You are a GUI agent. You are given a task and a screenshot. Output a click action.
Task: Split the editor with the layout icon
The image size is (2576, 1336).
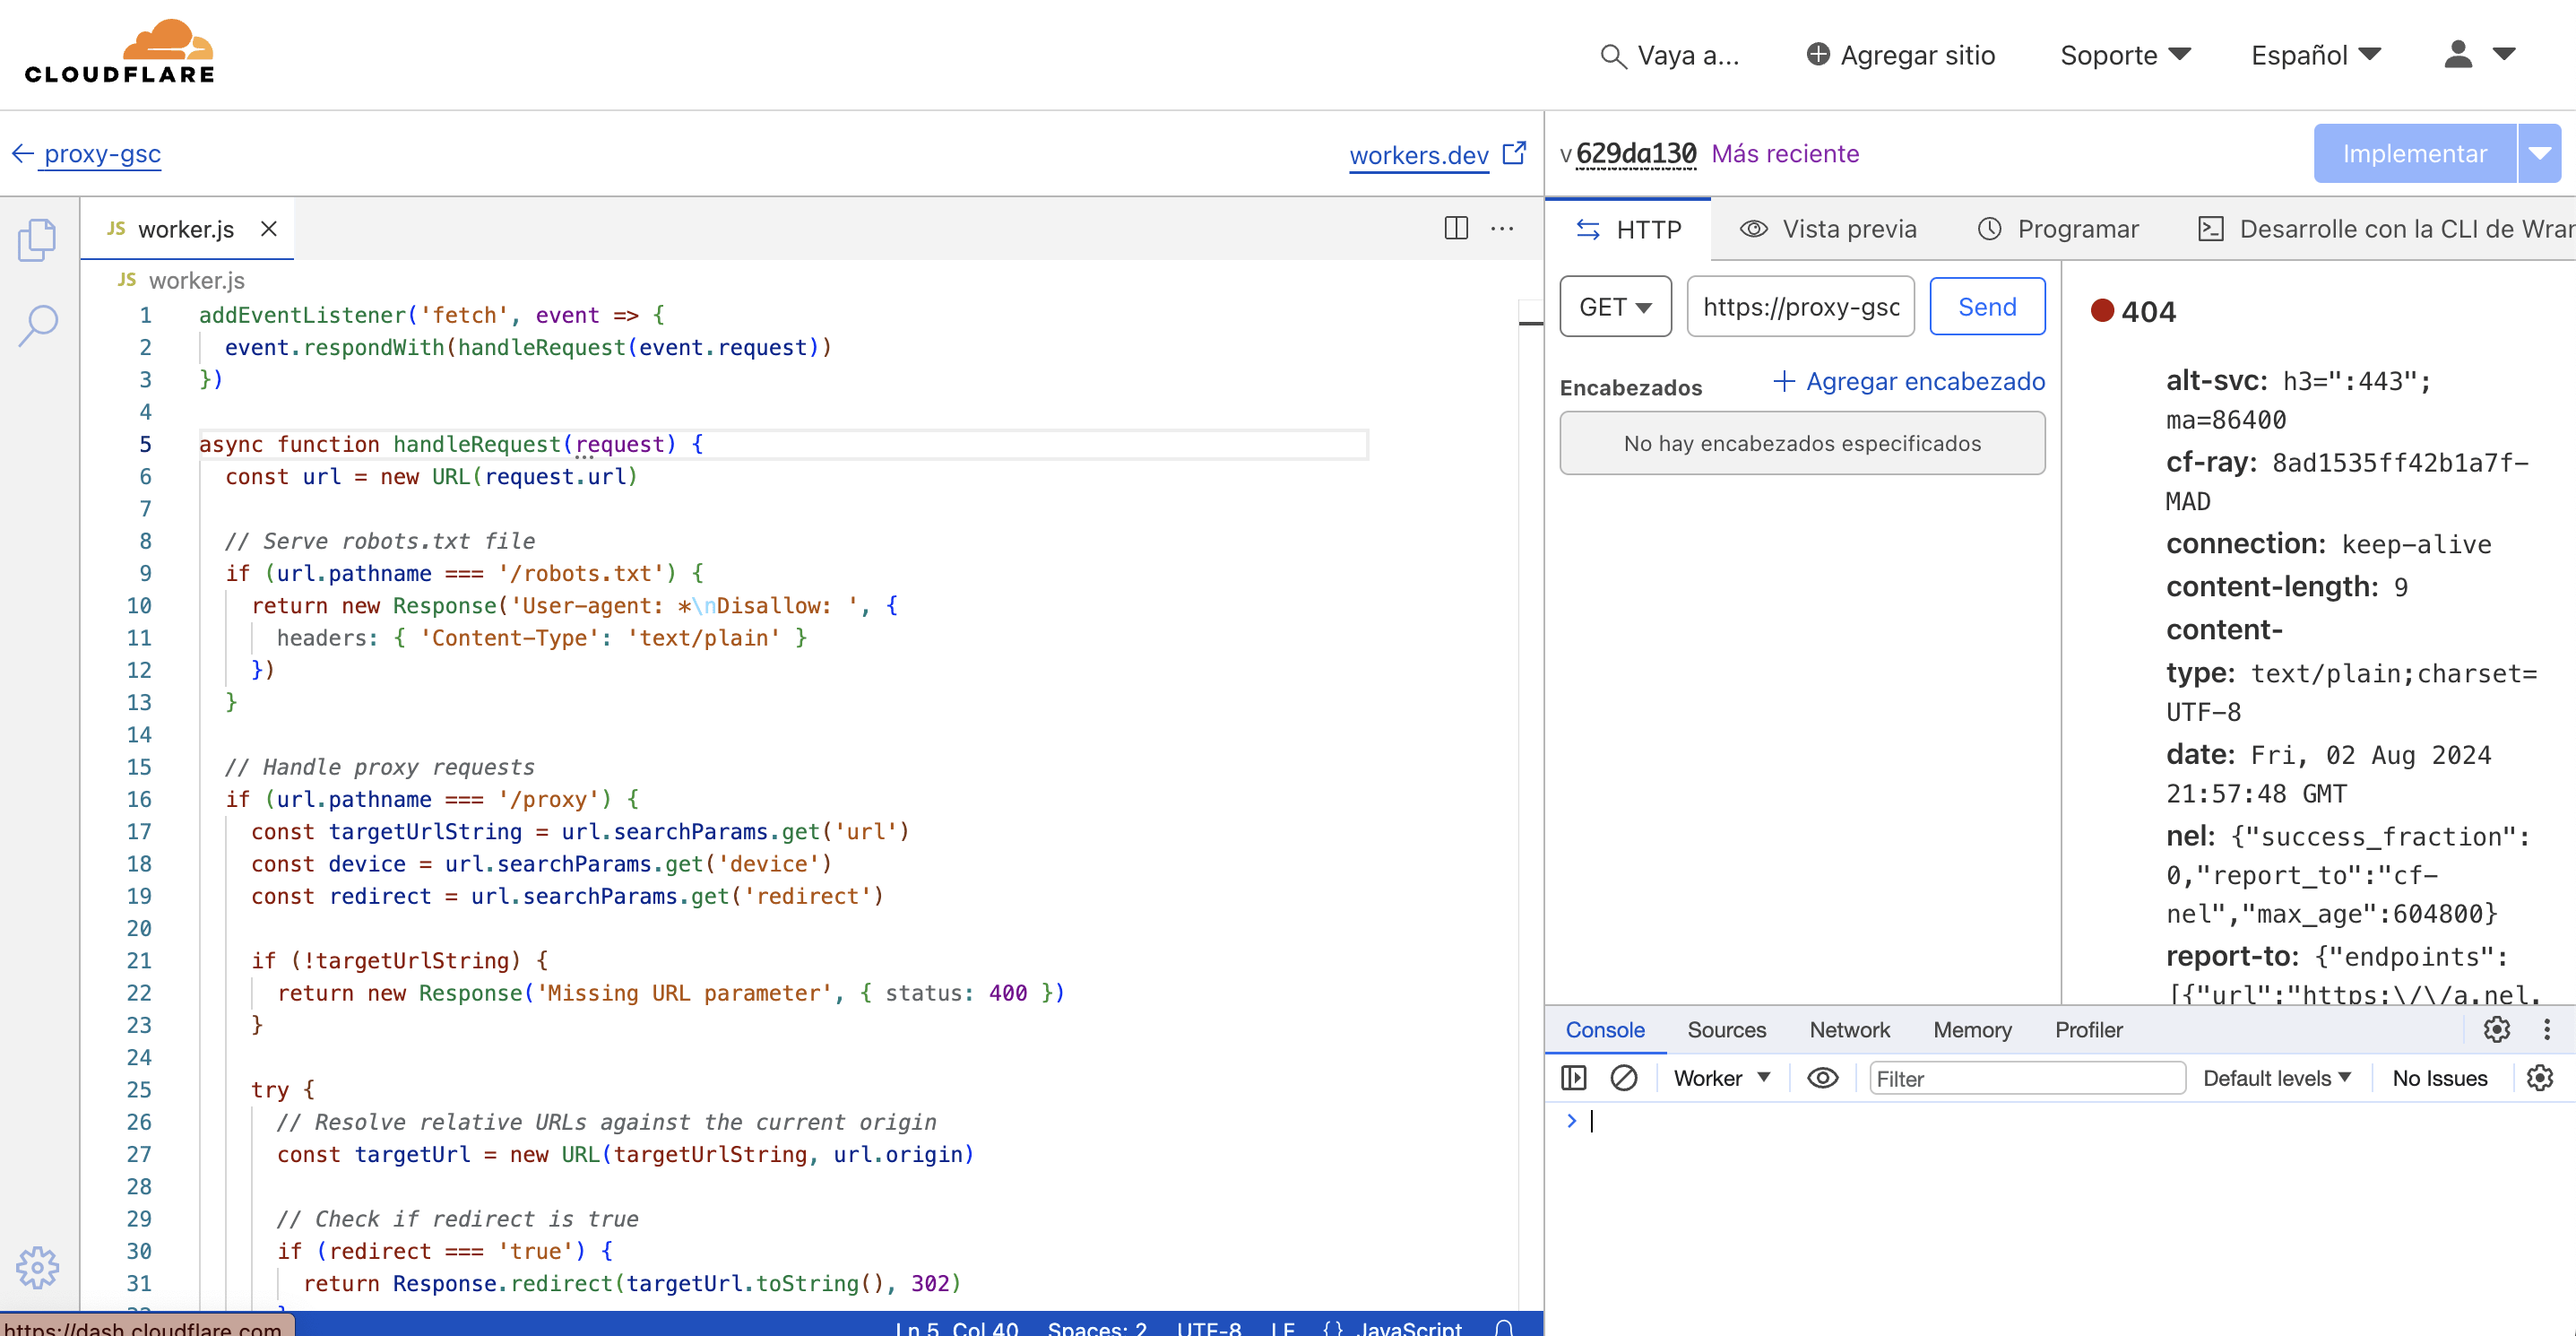pos(1456,229)
